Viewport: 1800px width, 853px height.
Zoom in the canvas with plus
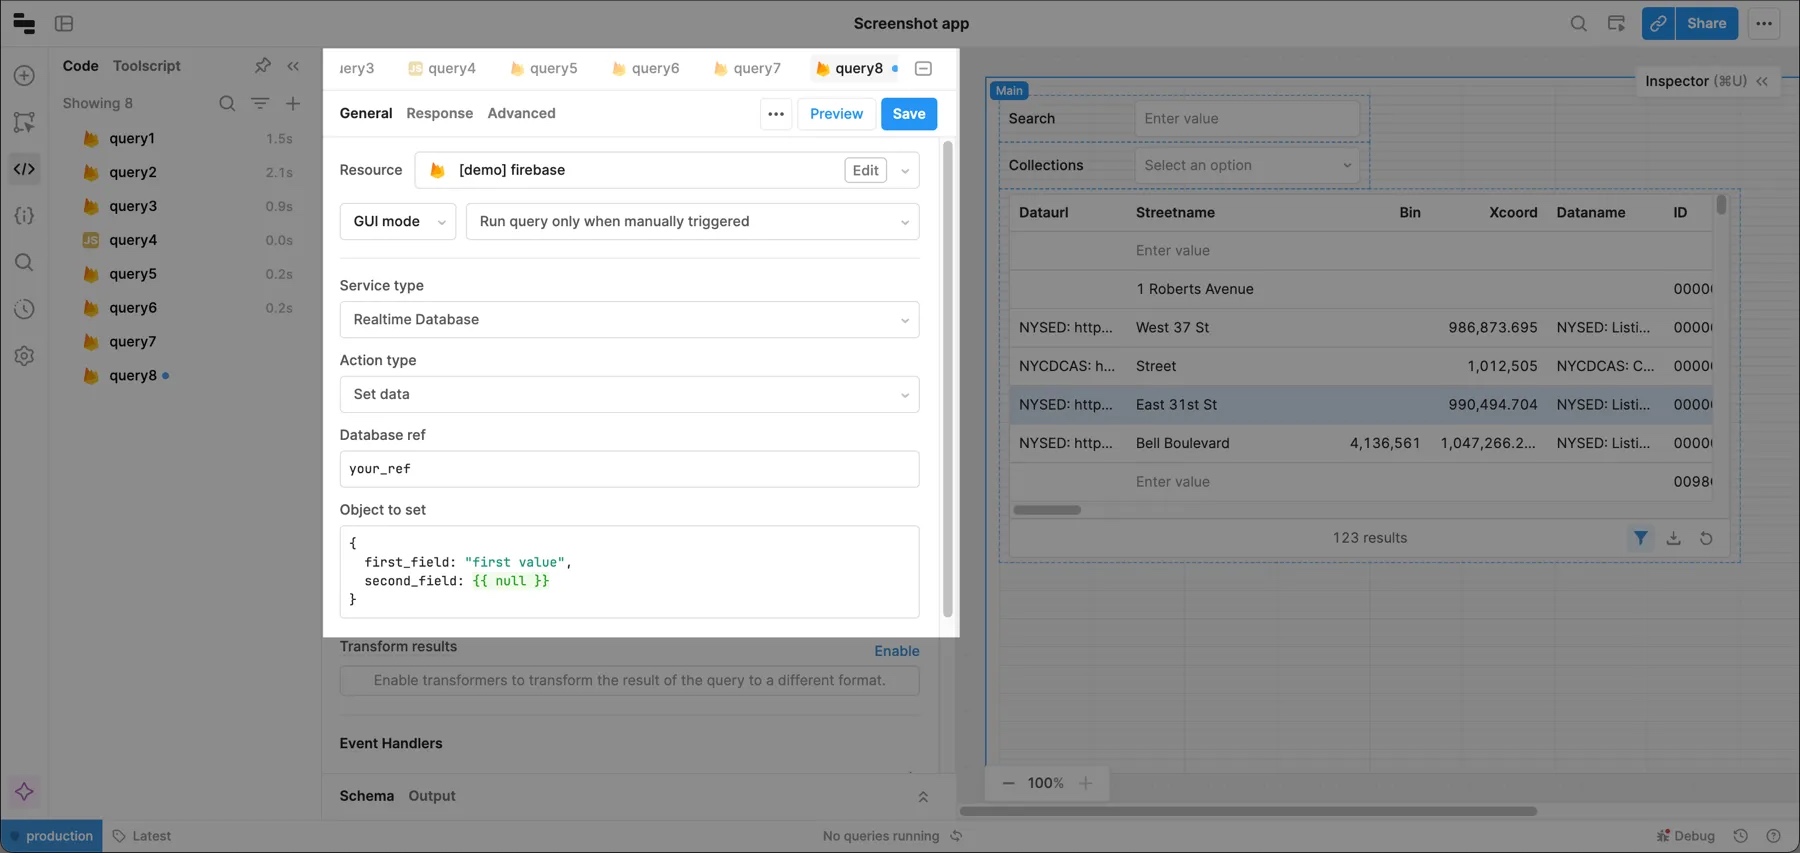click(x=1085, y=783)
